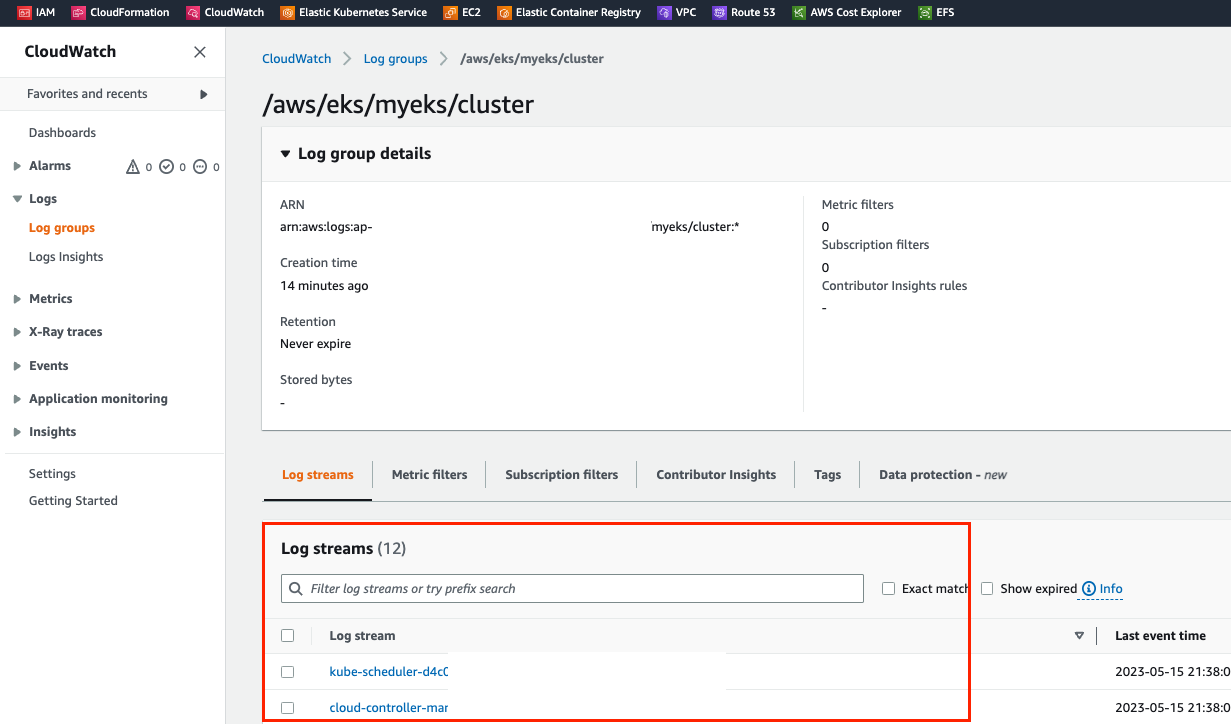Screen dimensions: 1231x724
Task: Expand the Metrics section
Action: click(x=17, y=299)
